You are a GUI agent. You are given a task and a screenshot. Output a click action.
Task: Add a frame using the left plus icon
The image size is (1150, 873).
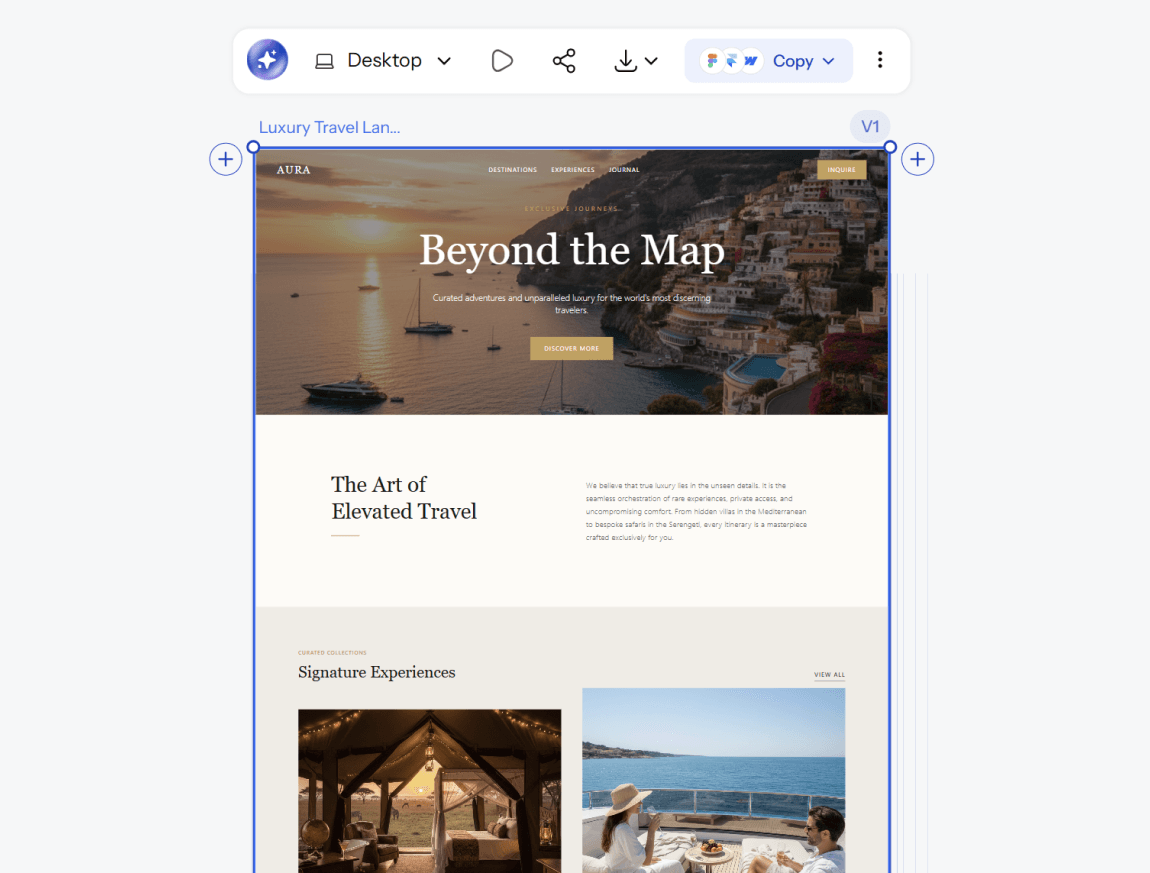click(x=226, y=159)
